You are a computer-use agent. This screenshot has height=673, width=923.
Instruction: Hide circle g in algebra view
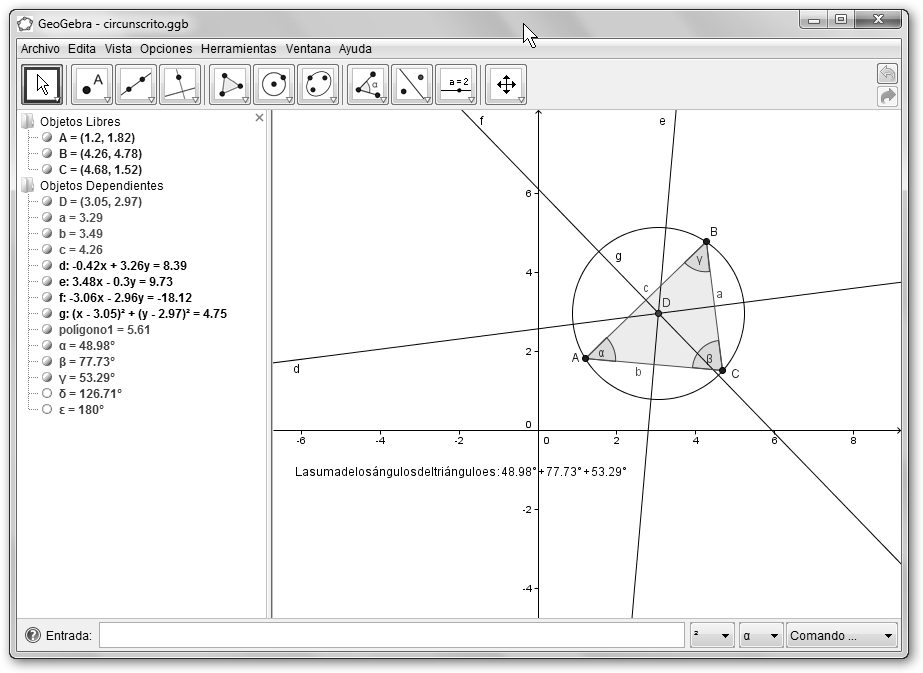(x=47, y=313)
